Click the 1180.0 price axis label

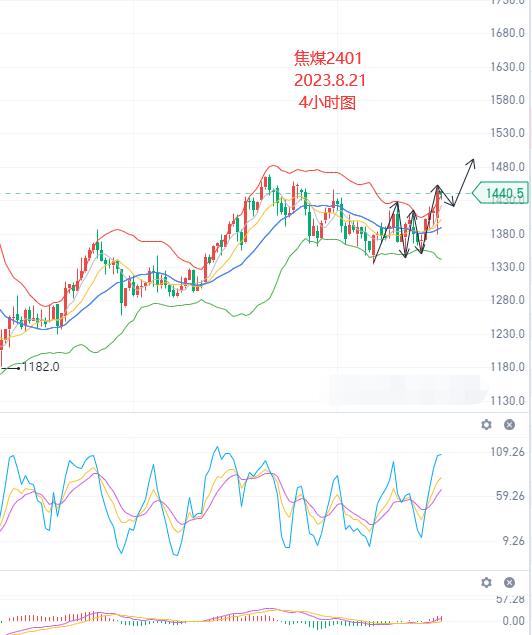507,367
